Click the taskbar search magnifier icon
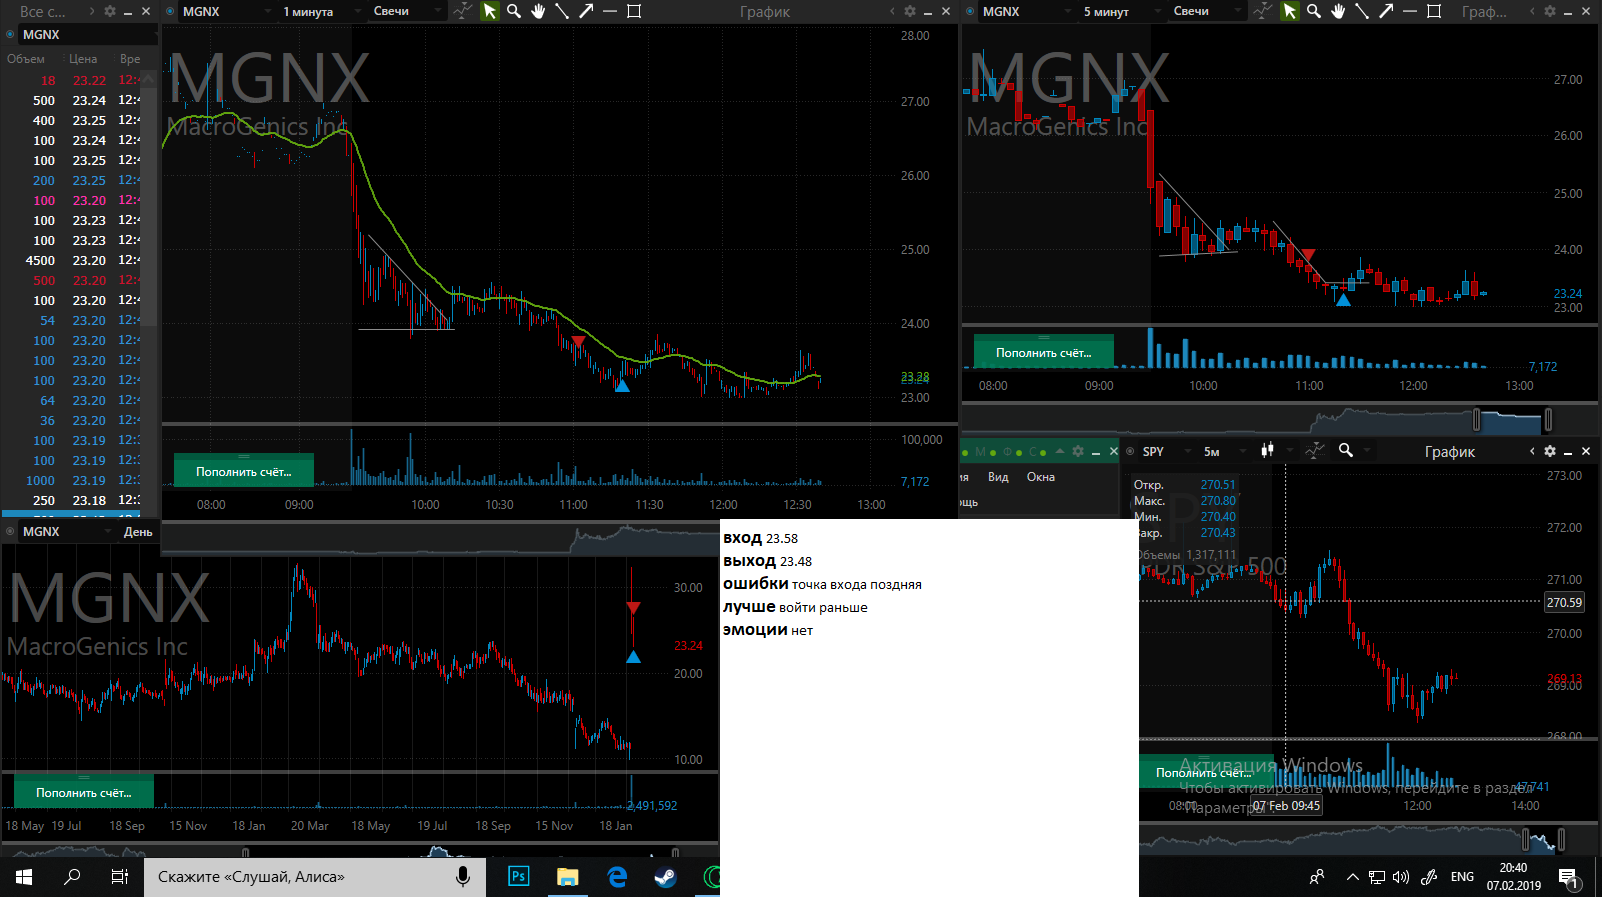Image resolution: width=1602 pixels, height=897 pixels. (72, 877)
